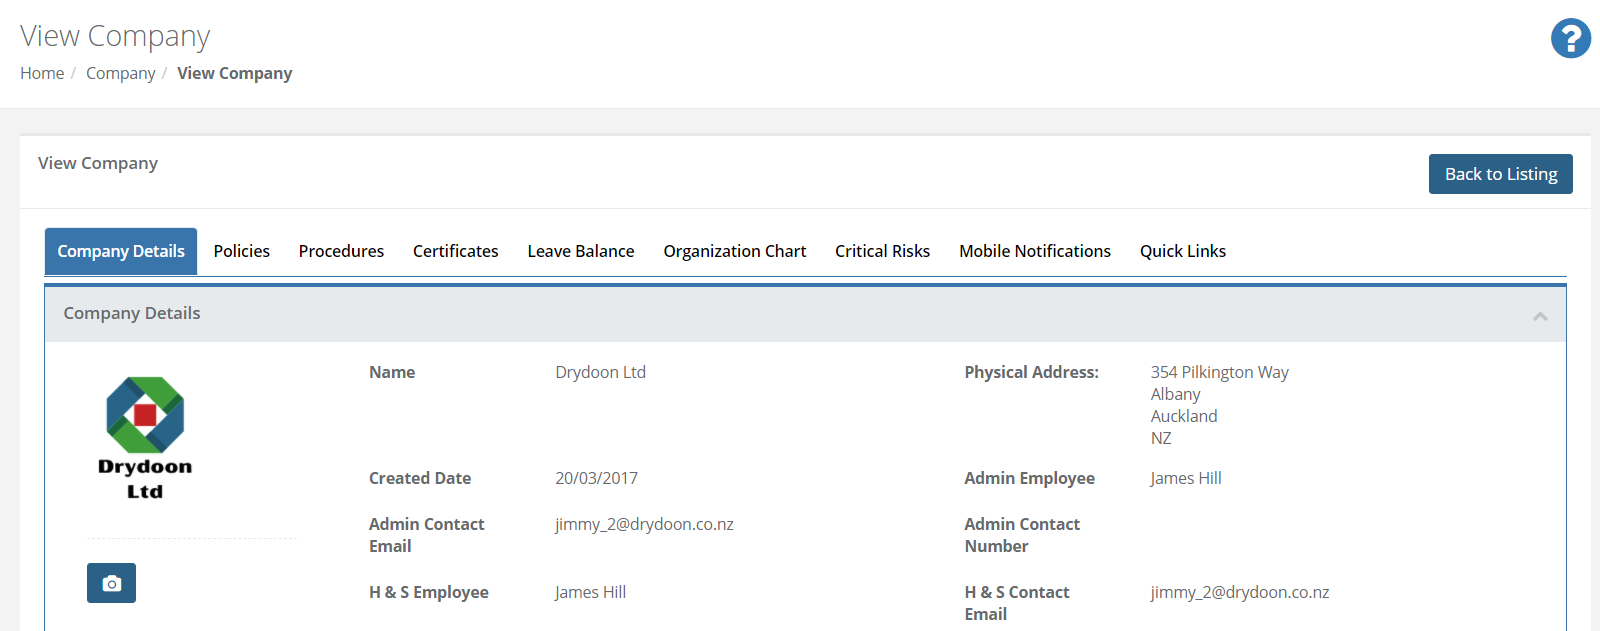Click the NZ address line
The image size is (1600, 631).
tap(1161, 438)
